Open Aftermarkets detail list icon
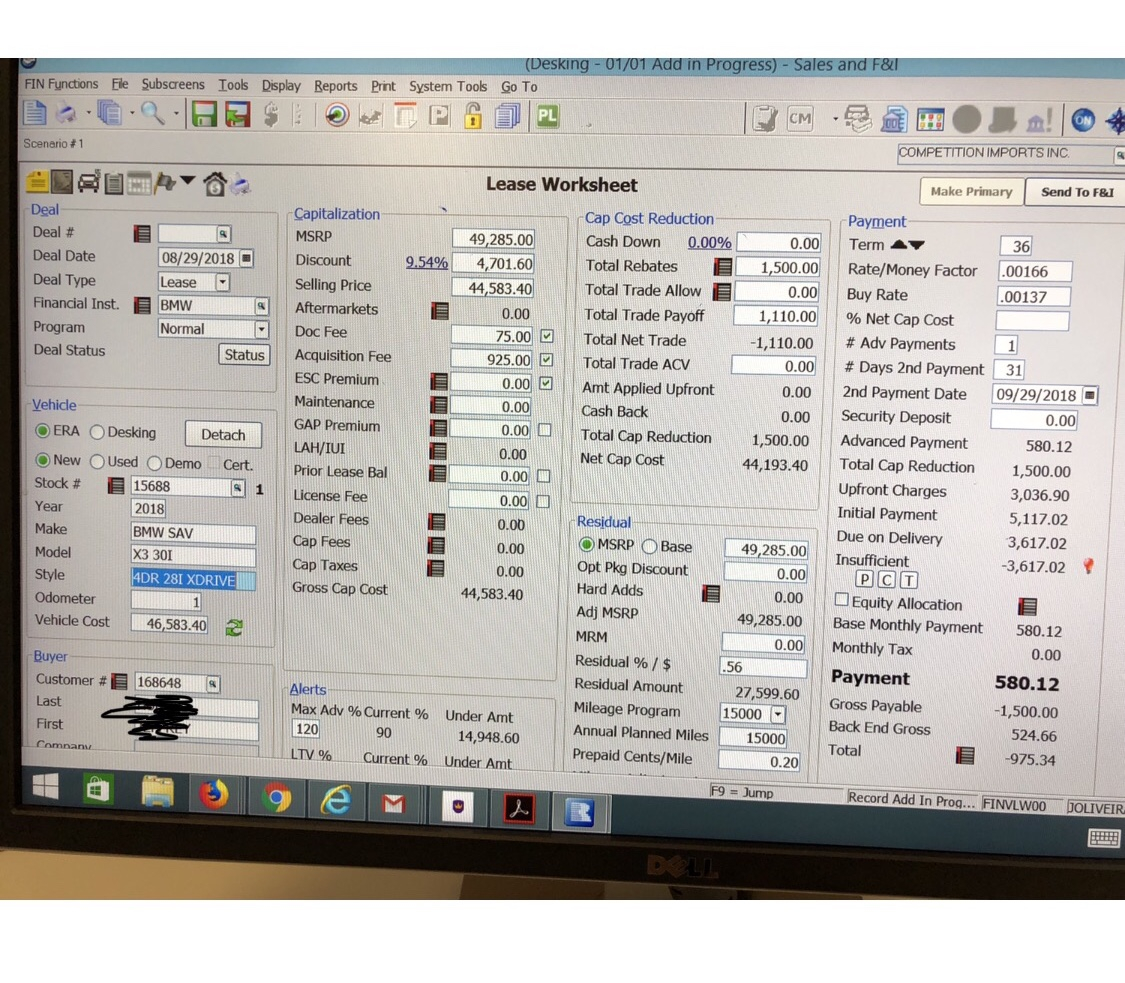This screenshot has height=983, width=1125. click(x=440, y=311)
